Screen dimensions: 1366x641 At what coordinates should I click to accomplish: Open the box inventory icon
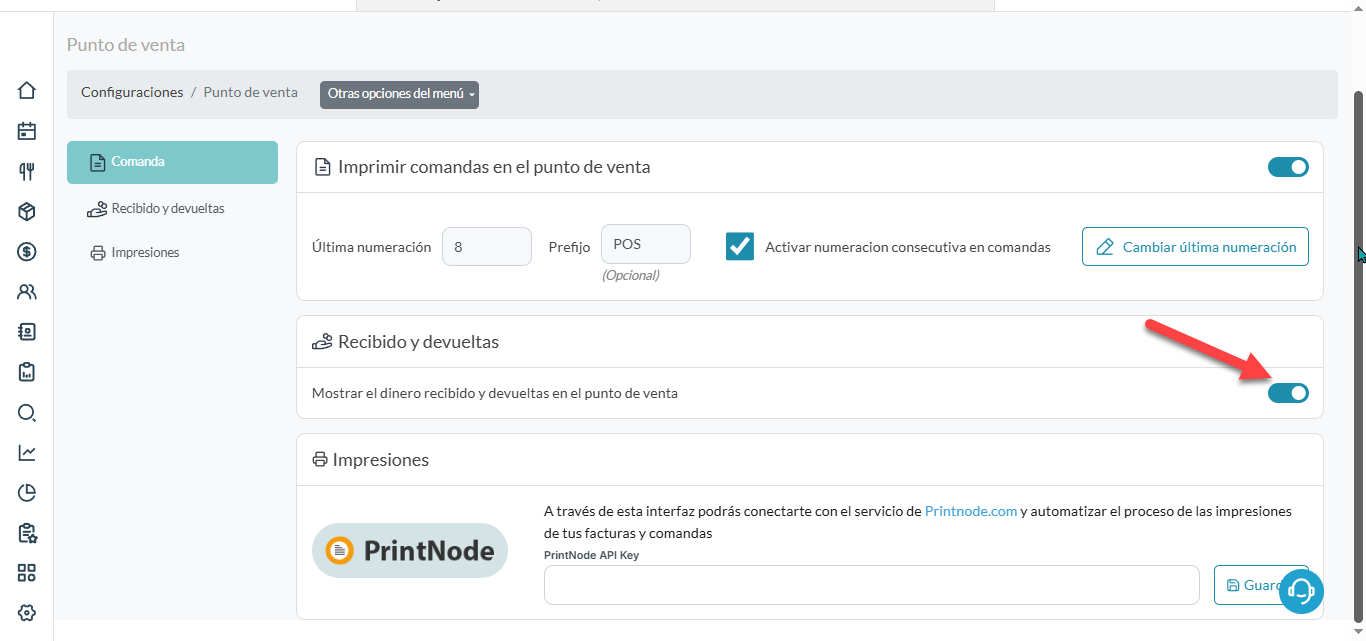point(27,211)
